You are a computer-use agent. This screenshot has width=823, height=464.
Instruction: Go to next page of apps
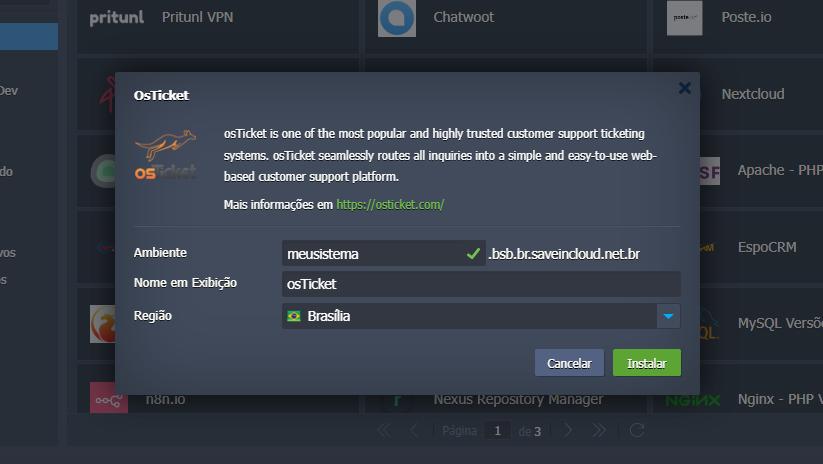click(568, 431)
